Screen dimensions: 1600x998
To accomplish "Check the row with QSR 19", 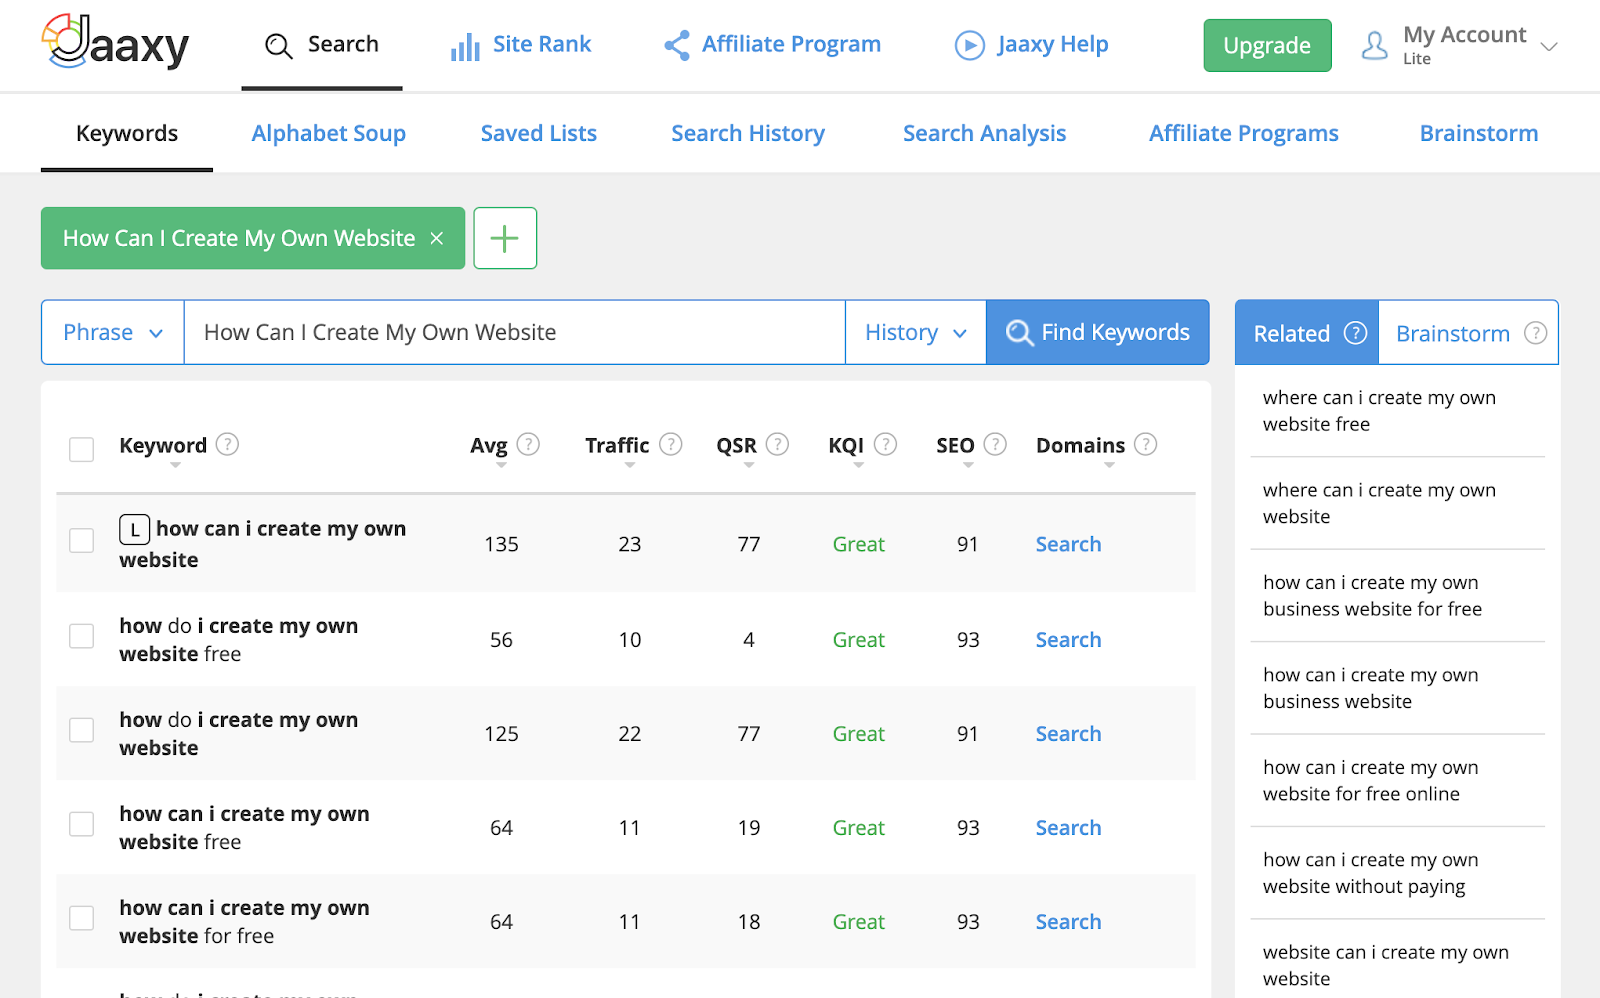I will point(82,824).
